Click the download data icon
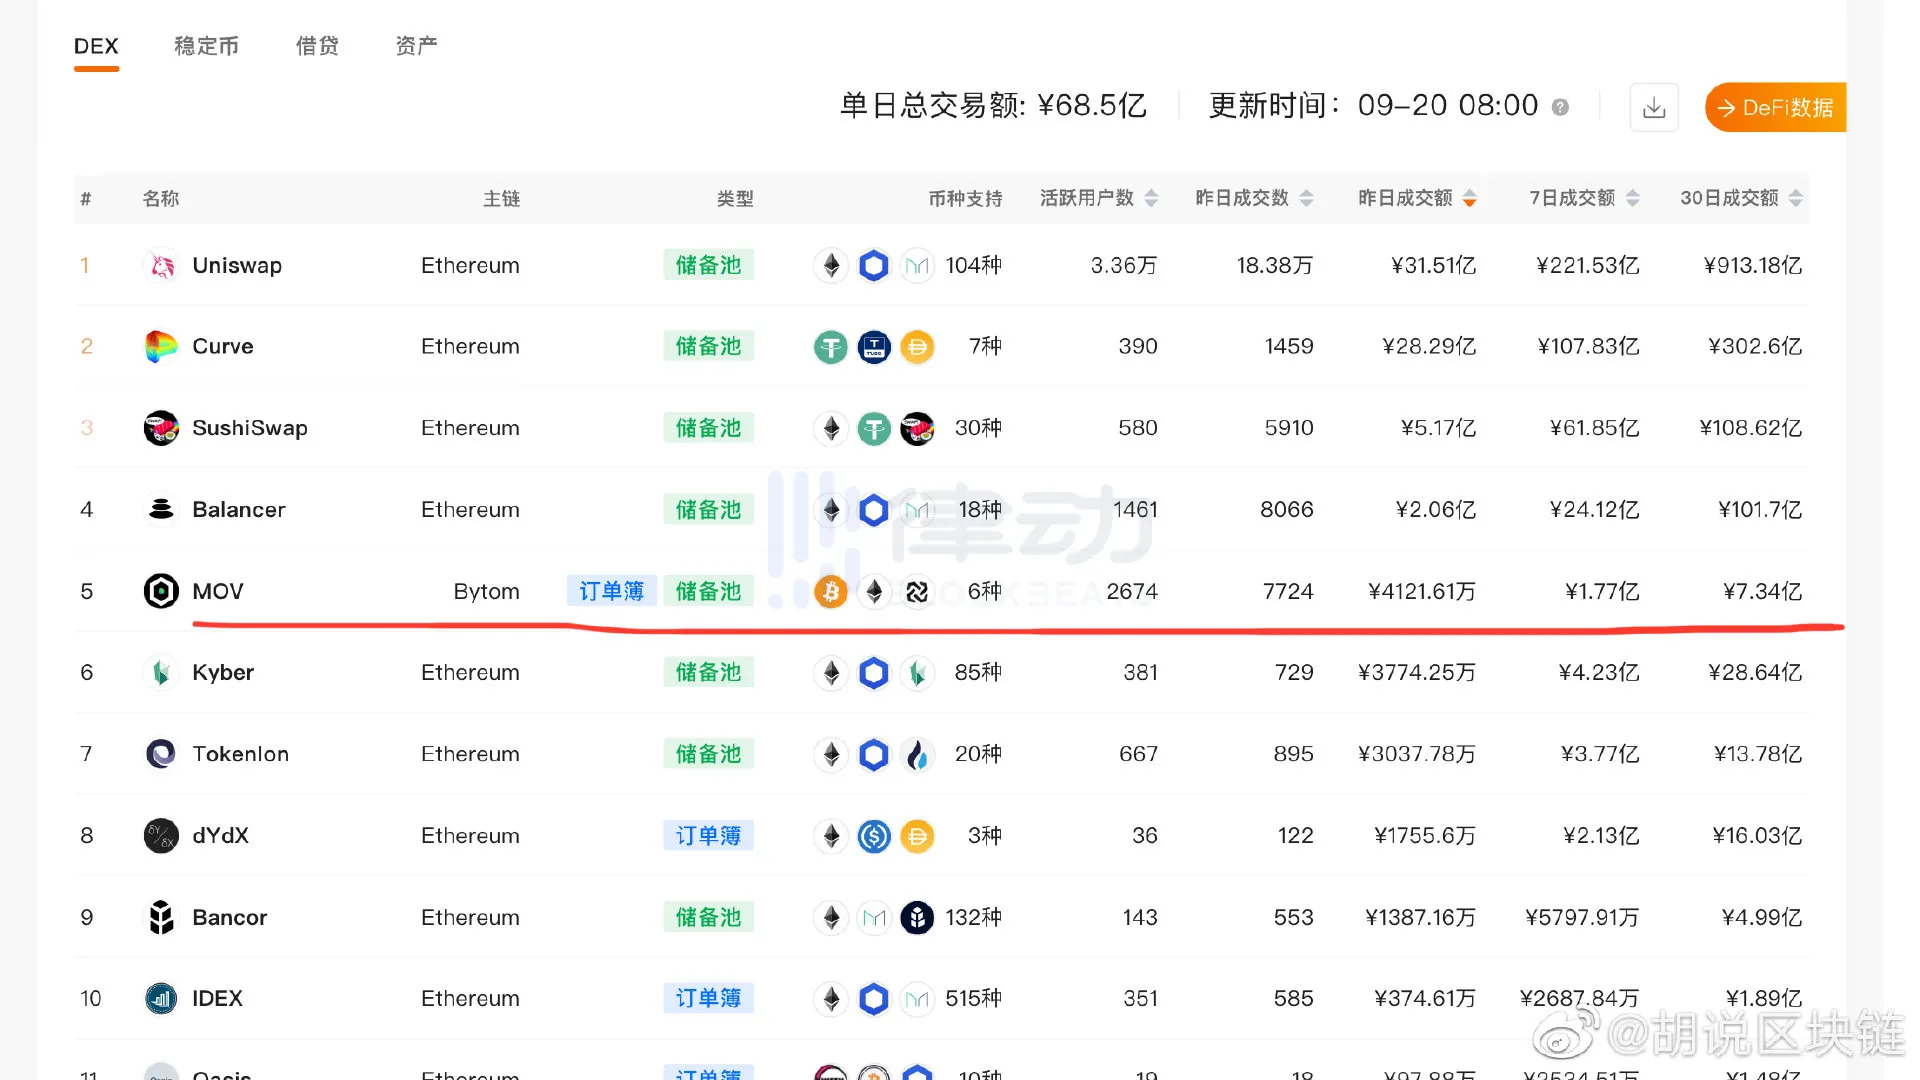This screenshot has height=1080, width=1920. point(1654,107)
